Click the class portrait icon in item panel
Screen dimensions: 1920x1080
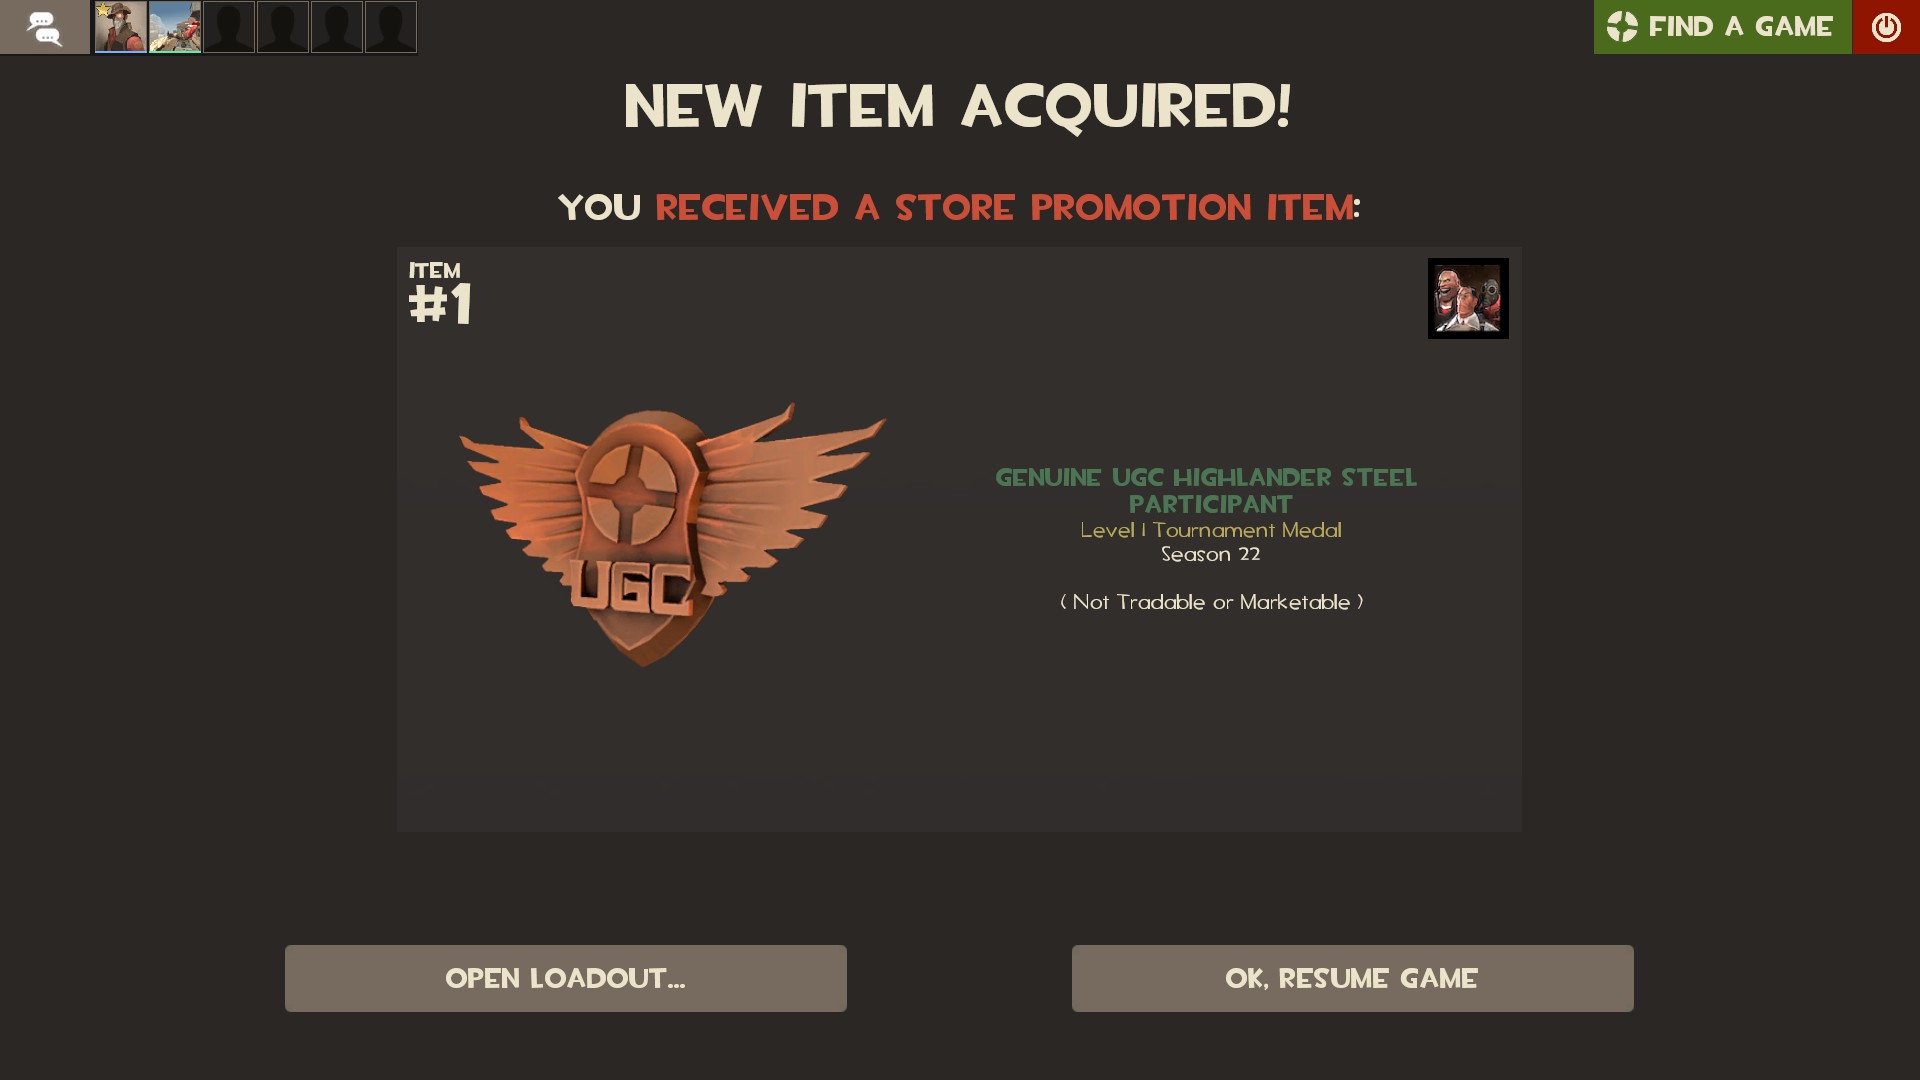pos(1468,298)
